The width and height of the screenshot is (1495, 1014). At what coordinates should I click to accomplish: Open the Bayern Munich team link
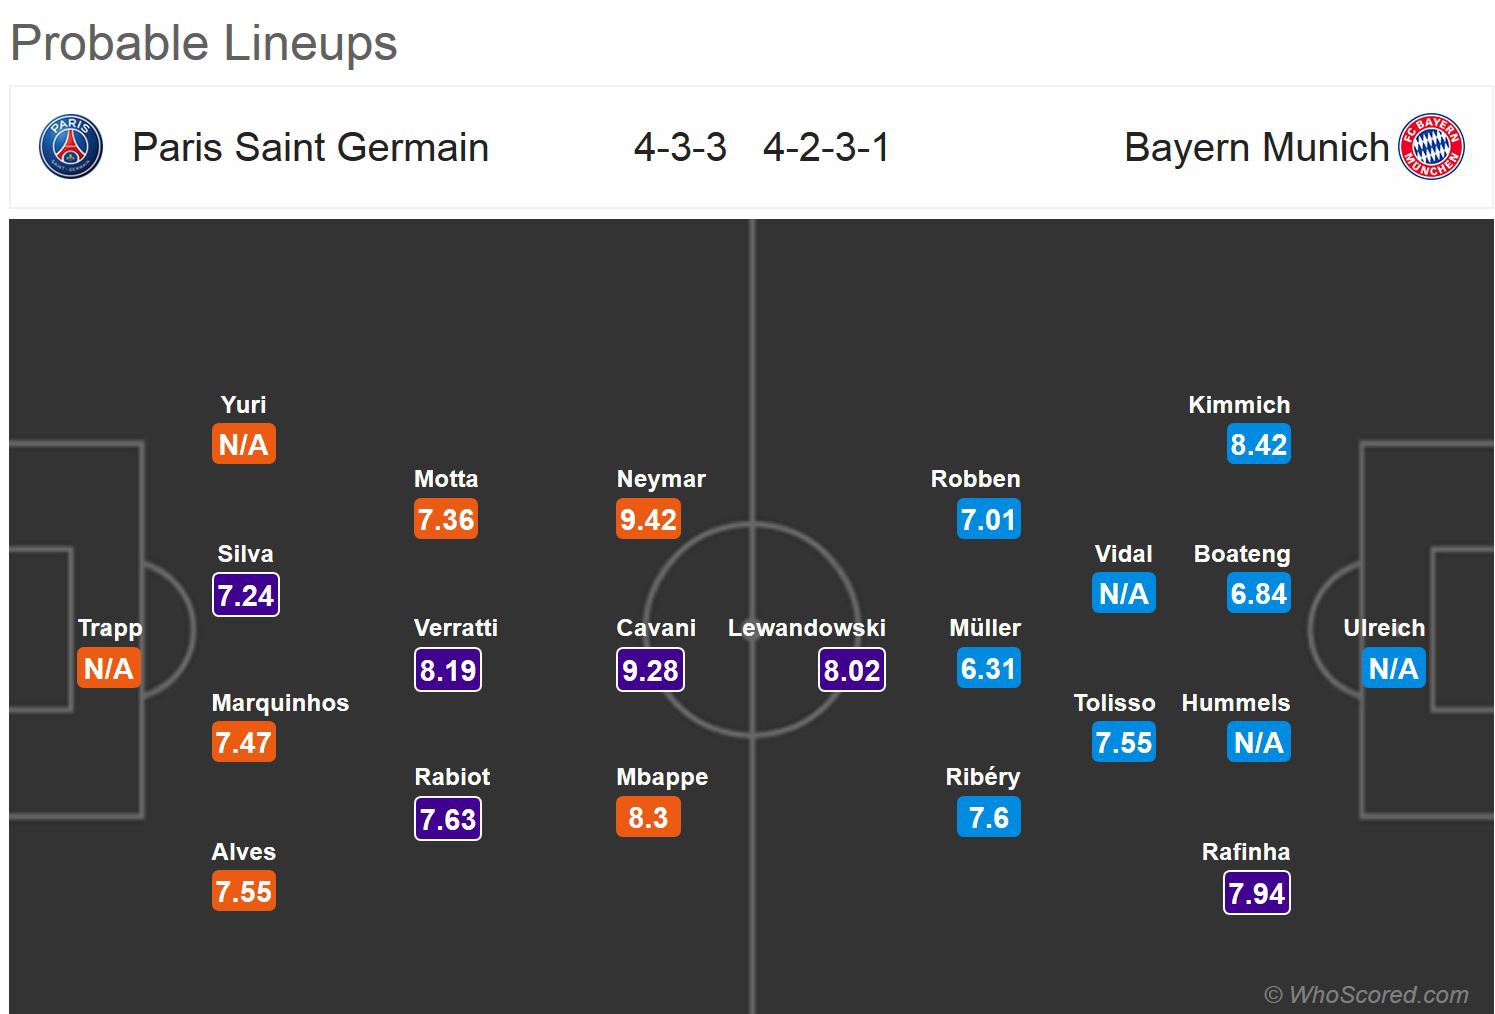pos(1256,148)
